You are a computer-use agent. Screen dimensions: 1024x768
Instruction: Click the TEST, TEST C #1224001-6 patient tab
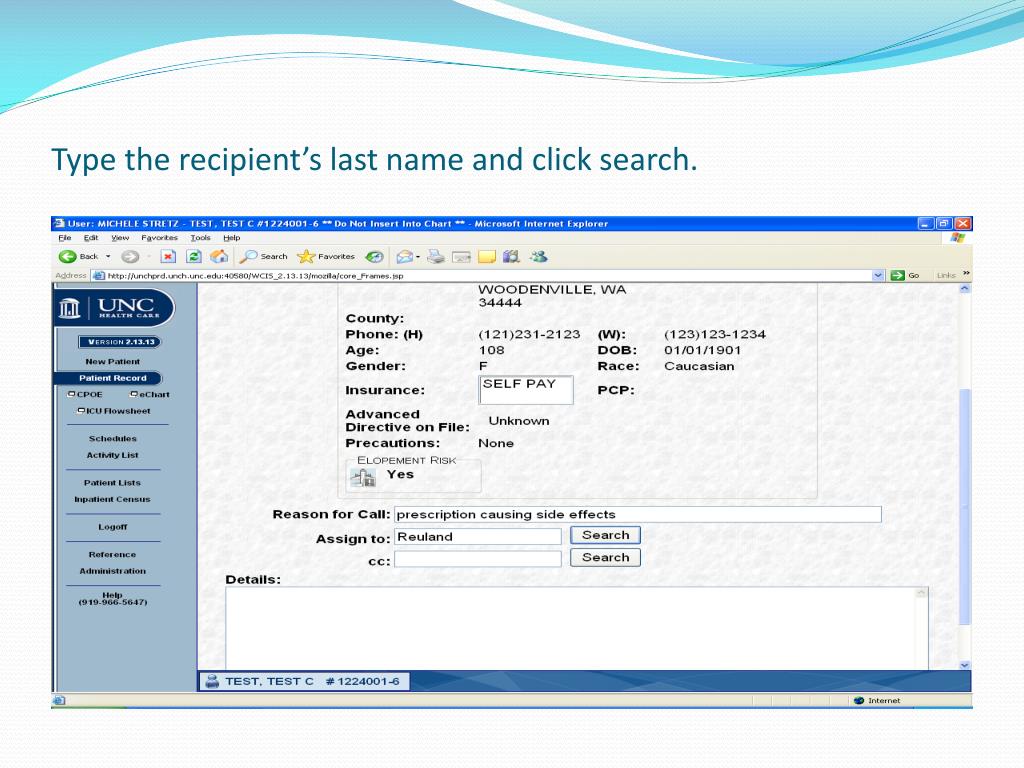tap(304, 681)
